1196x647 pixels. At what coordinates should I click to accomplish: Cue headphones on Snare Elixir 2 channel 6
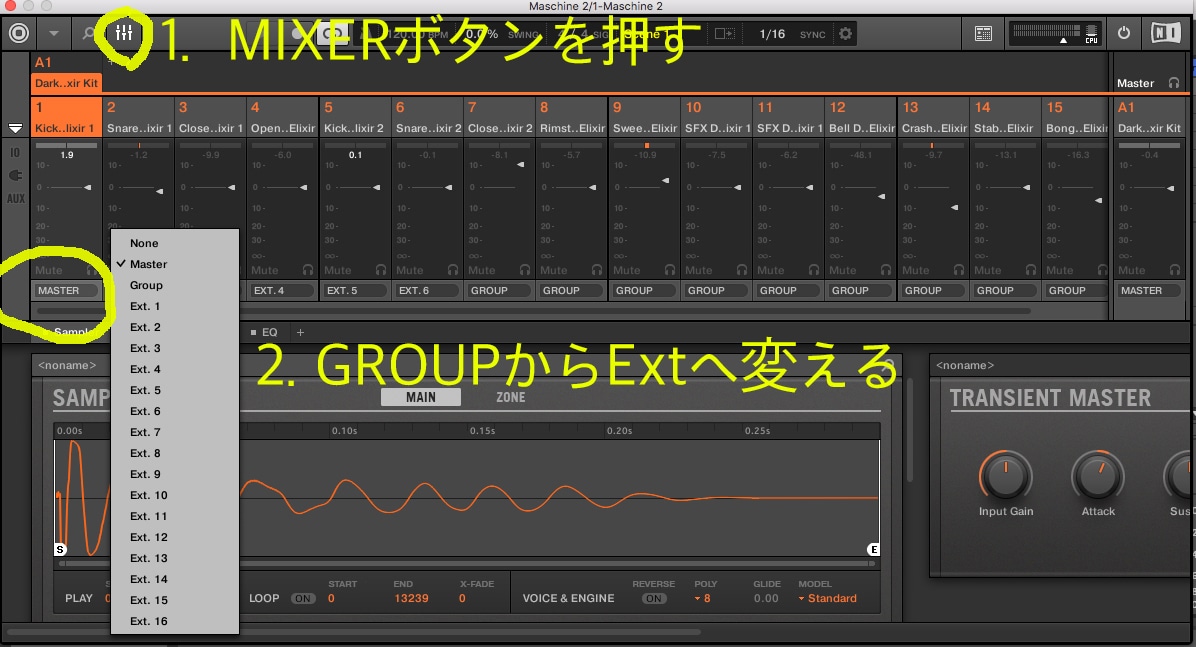453,270
